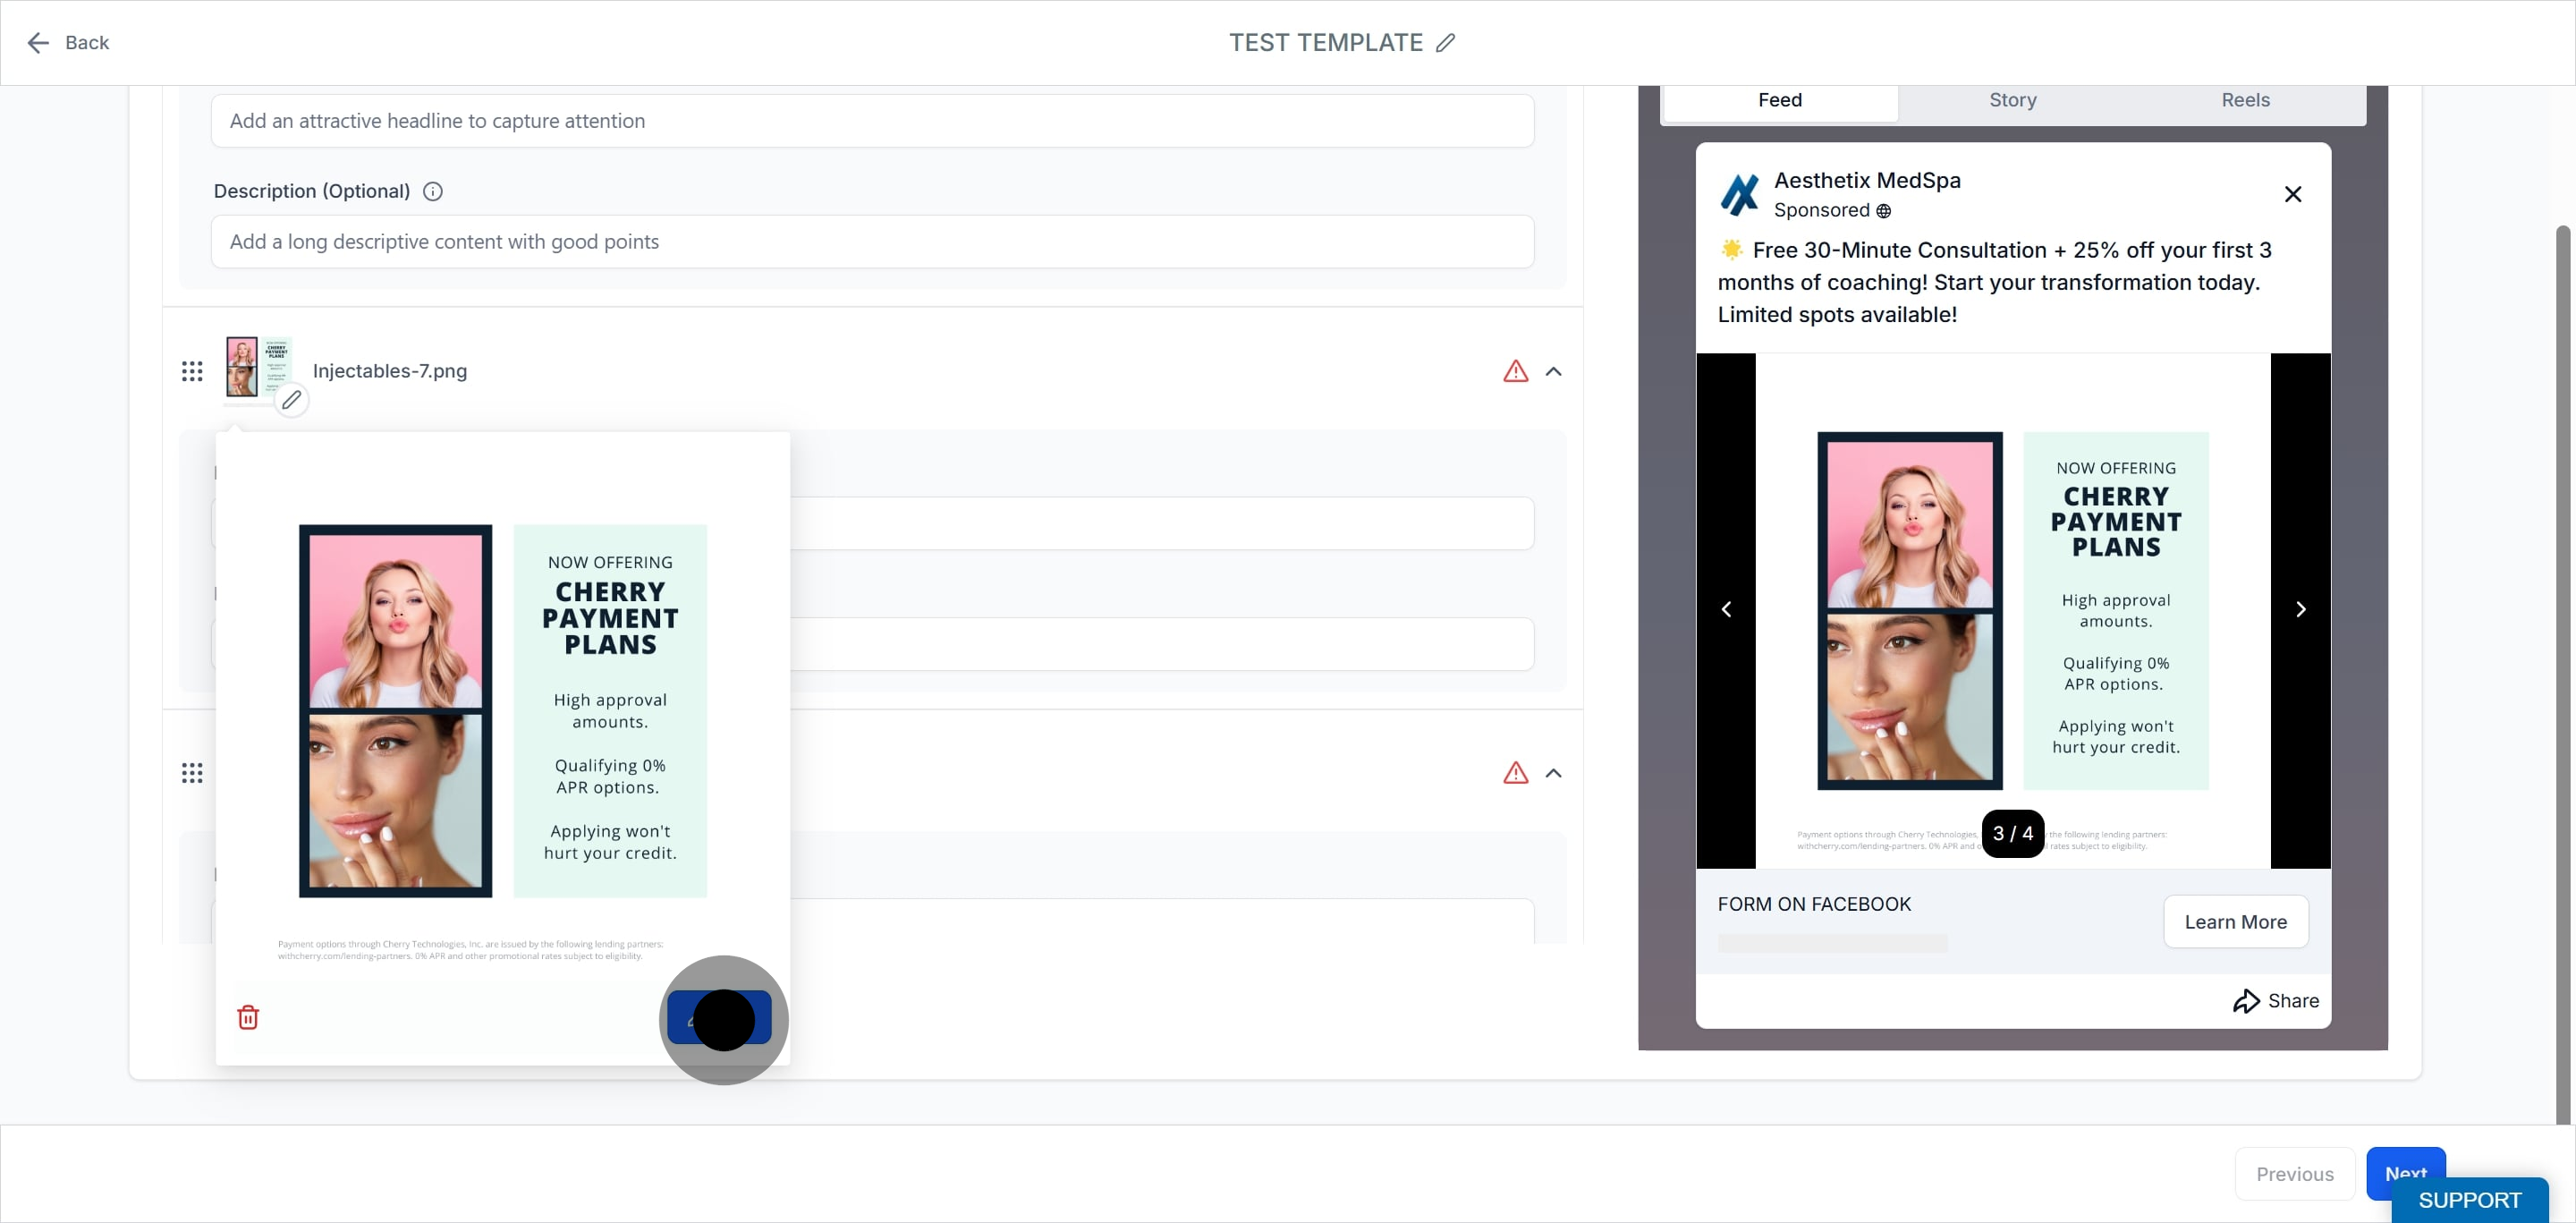Screen dimensions: 2576x1223
Task: Click the Back arrow icon
Action: [x=38, y=43]
